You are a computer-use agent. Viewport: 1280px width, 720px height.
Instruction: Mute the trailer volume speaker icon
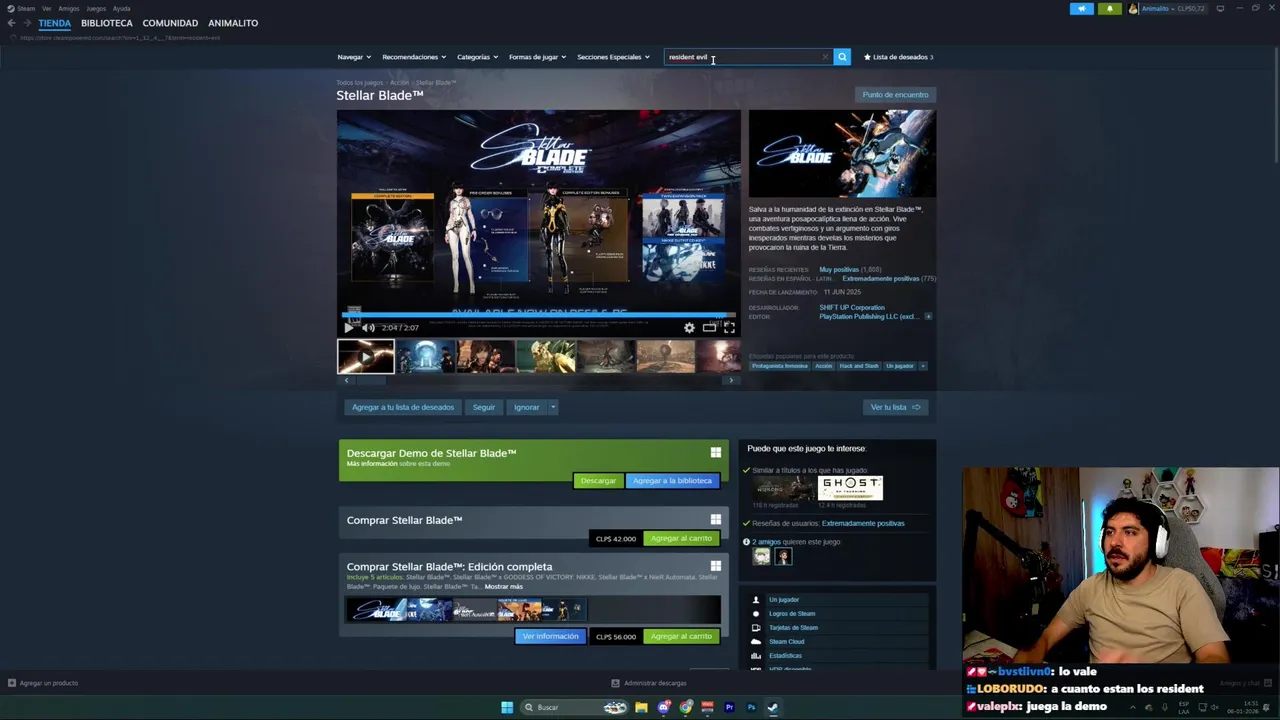(x=368, y=327)
